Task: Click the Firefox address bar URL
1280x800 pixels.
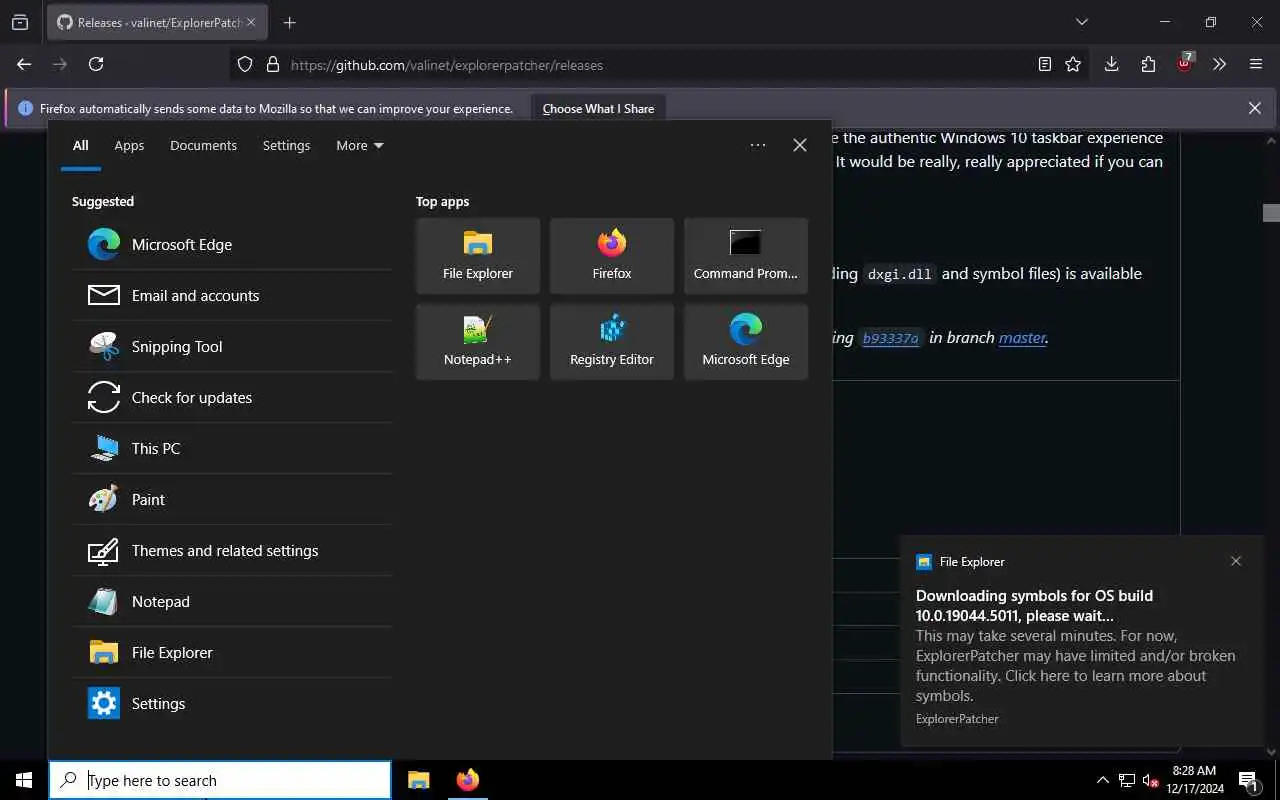Action: pyautogui.click(x=447, y=65)
